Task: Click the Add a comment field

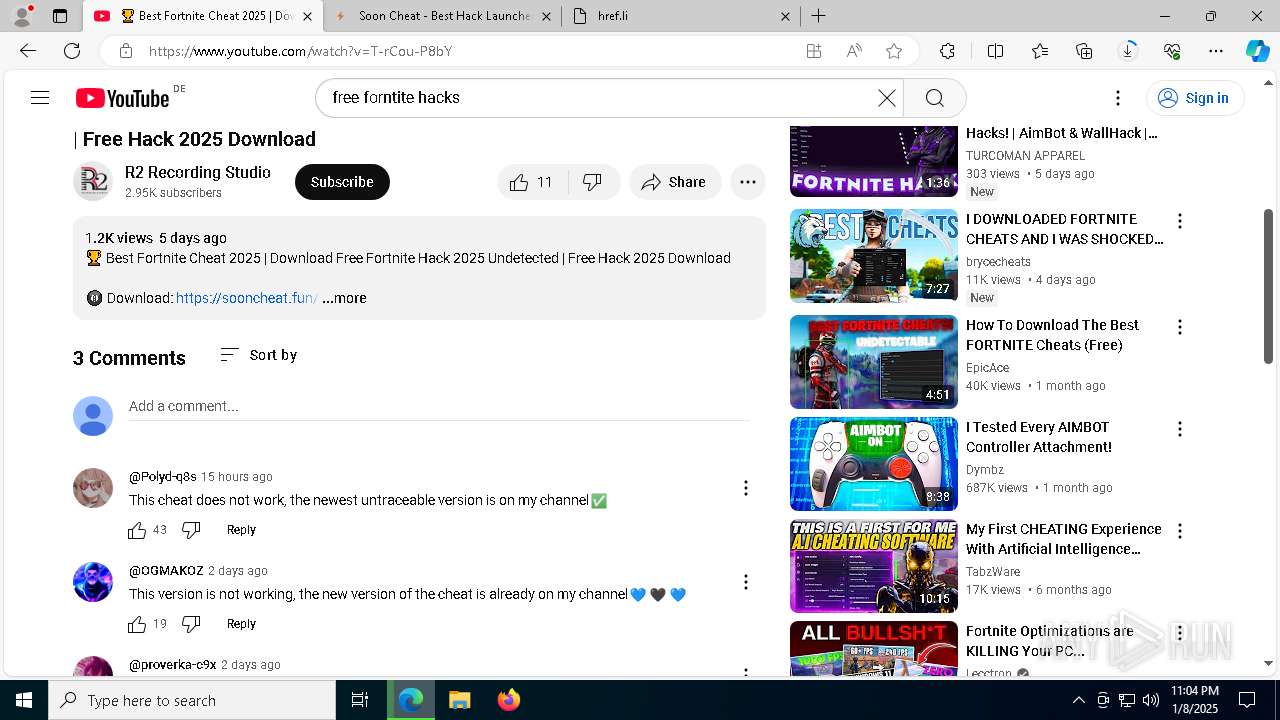Action: pos(439,407)
